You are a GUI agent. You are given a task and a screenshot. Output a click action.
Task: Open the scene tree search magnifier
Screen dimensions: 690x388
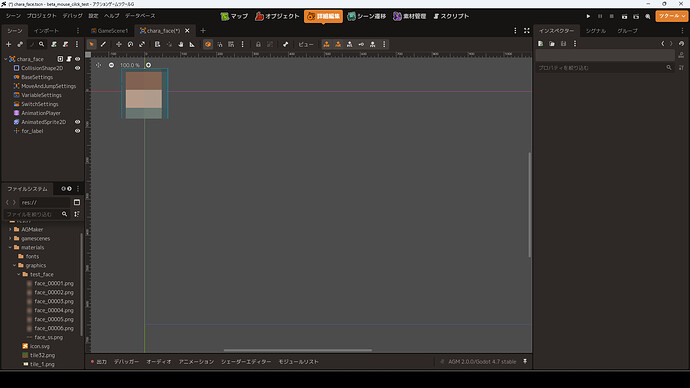click(x=41, y=44)
